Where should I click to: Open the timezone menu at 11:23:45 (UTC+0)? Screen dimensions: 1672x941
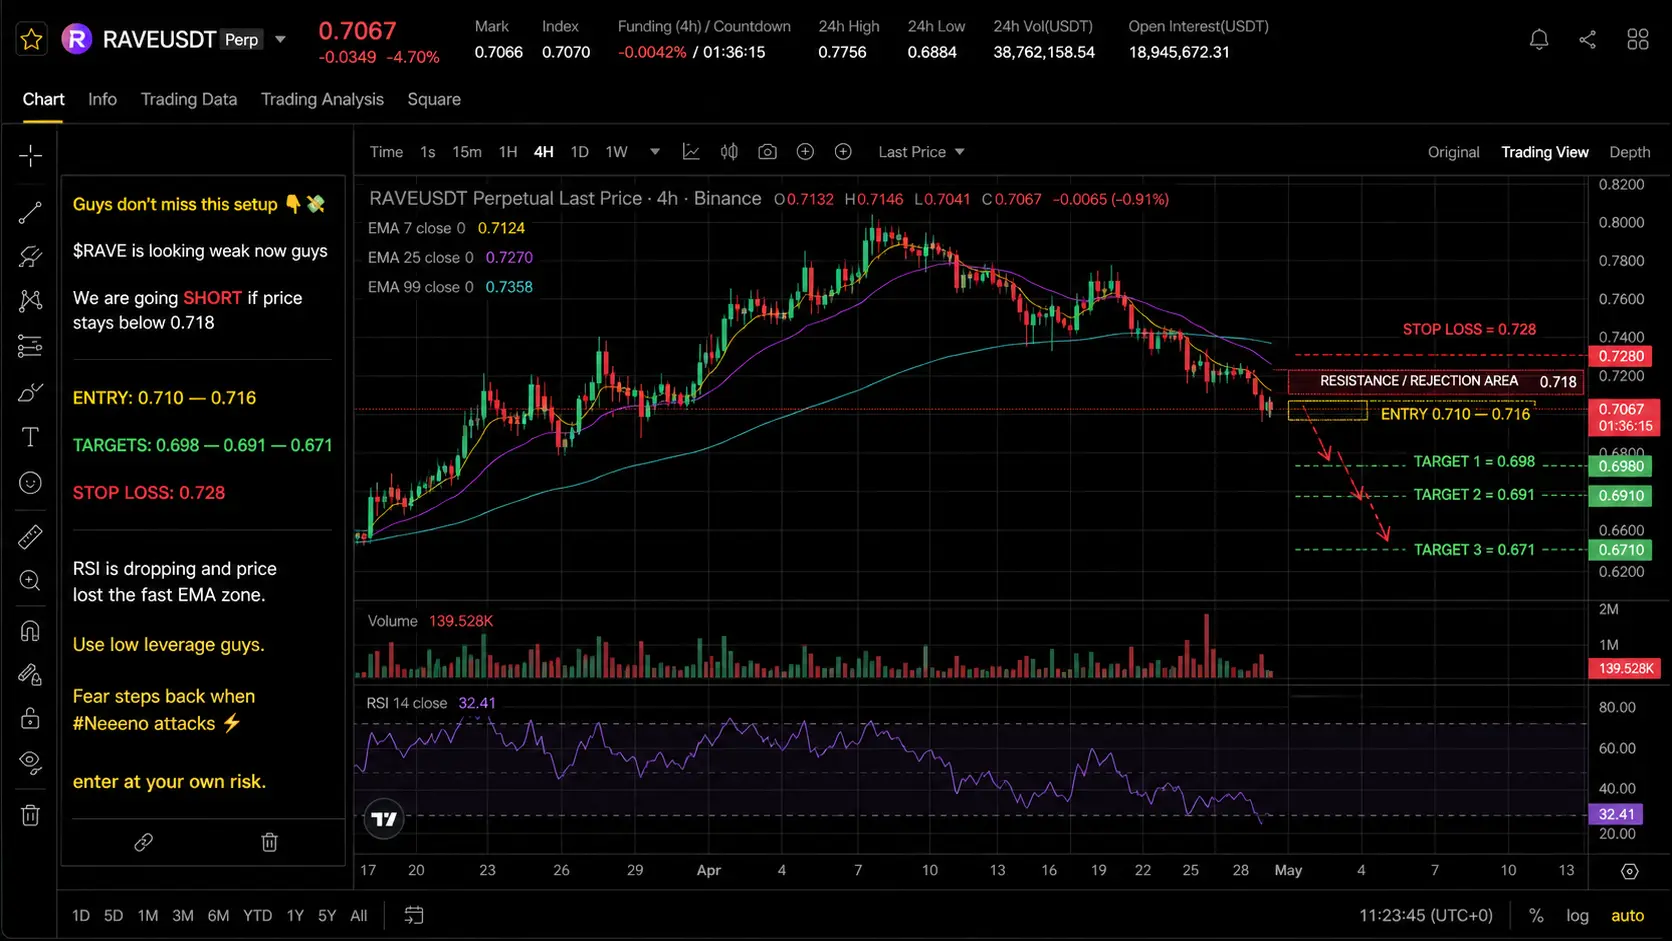(x=1426, y=915)
